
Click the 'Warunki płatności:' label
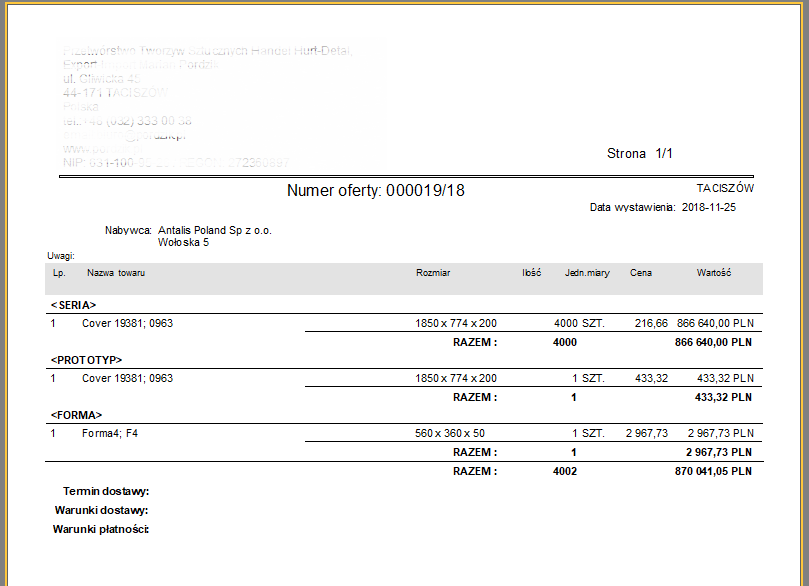(x=101, y=529)
